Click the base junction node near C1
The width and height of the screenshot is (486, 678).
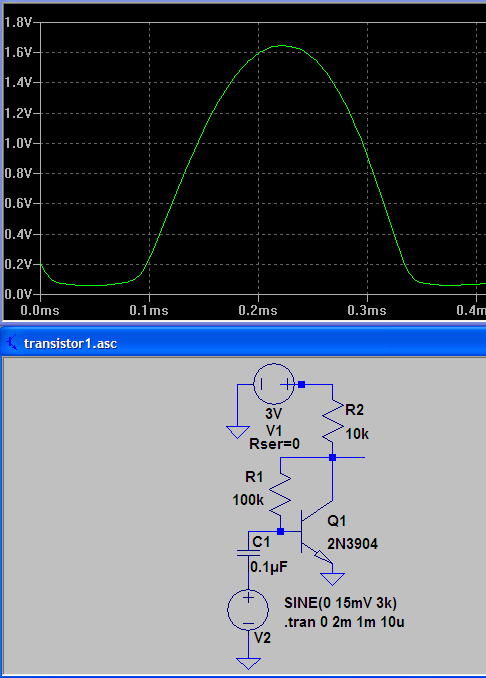tap(280, 531)
